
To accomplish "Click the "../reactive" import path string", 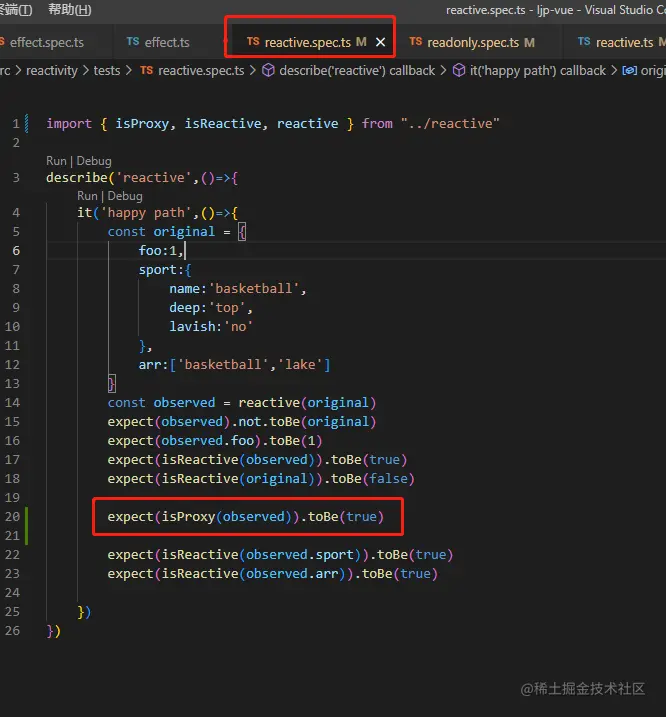I will pyautogui.click(x=450, y=123).
